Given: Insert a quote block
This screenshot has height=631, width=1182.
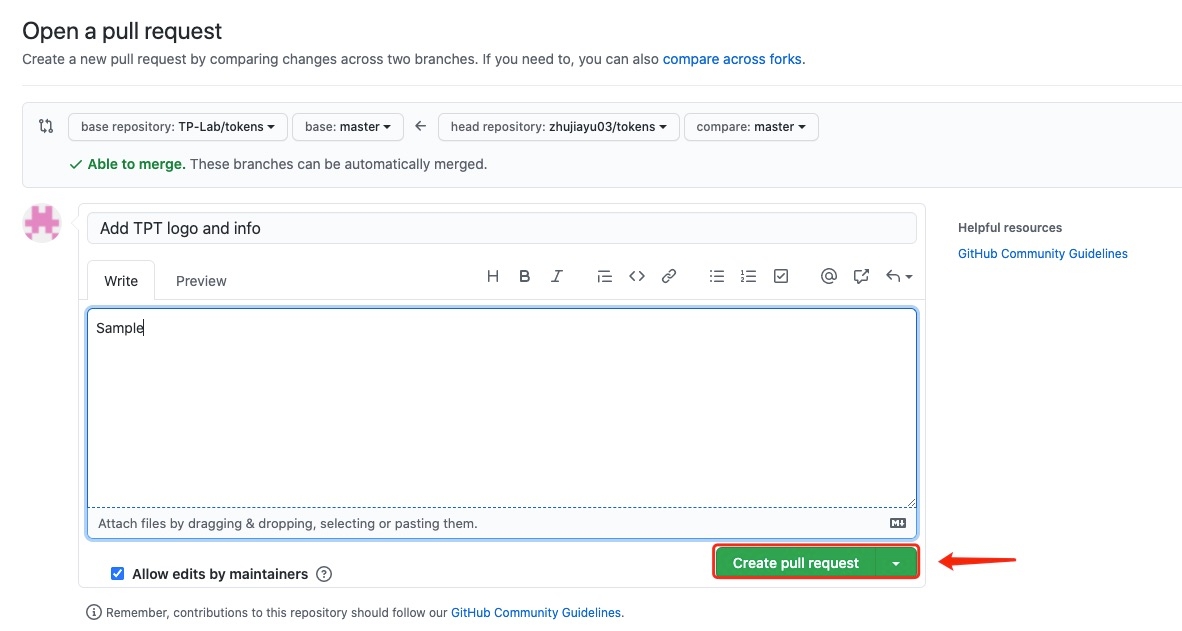Looking at the screenshot, I should (x=604, y=277).
